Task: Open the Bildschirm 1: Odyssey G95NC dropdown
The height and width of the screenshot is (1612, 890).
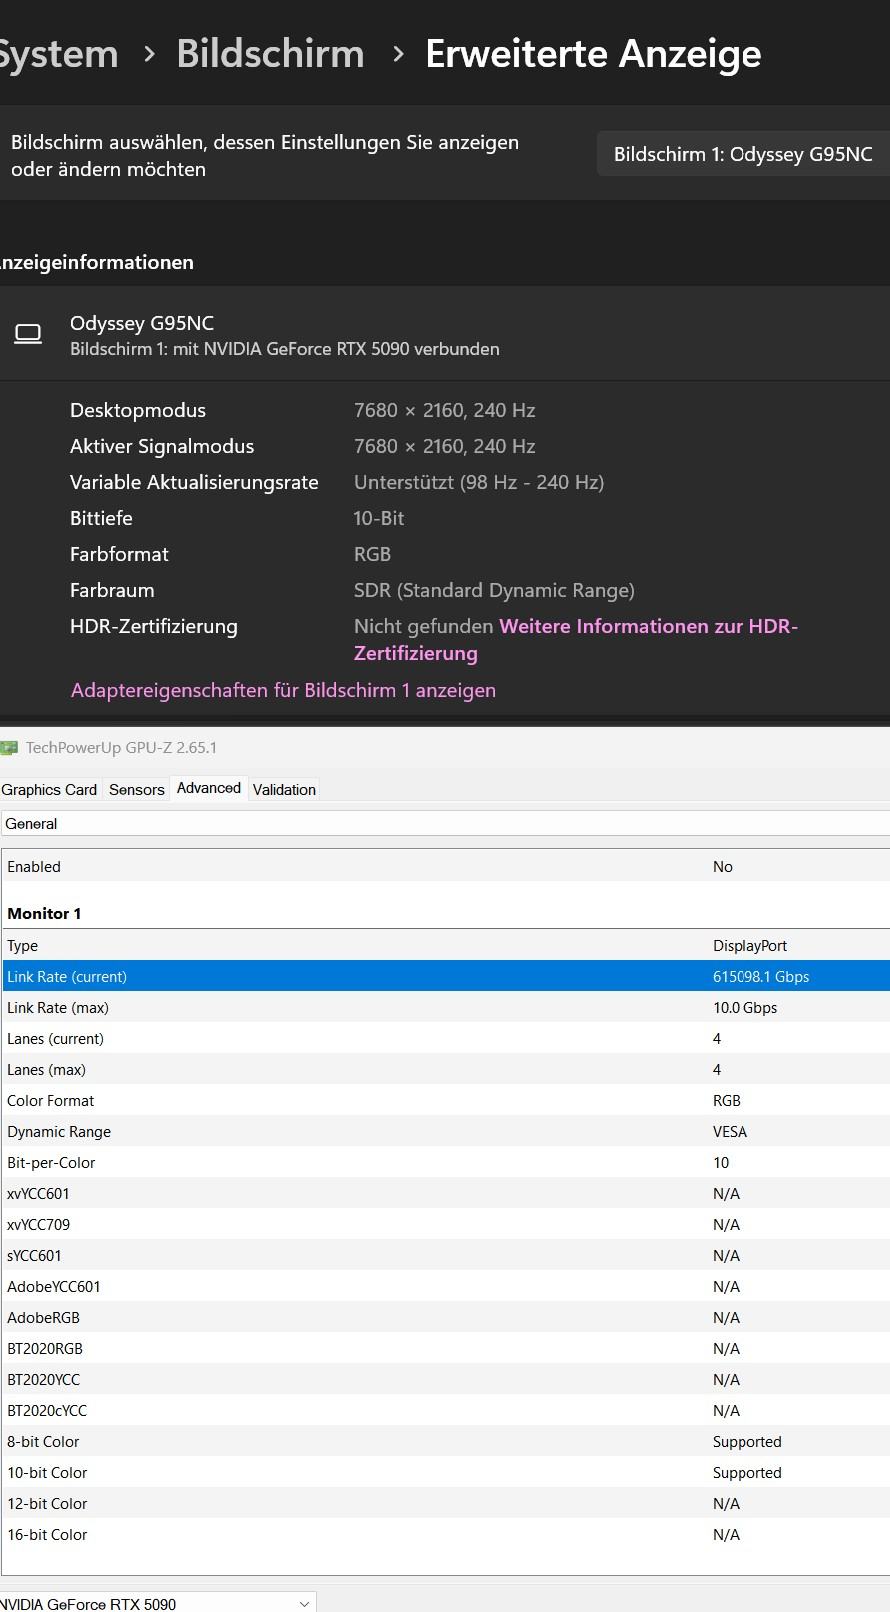Action: click(742, 154)
